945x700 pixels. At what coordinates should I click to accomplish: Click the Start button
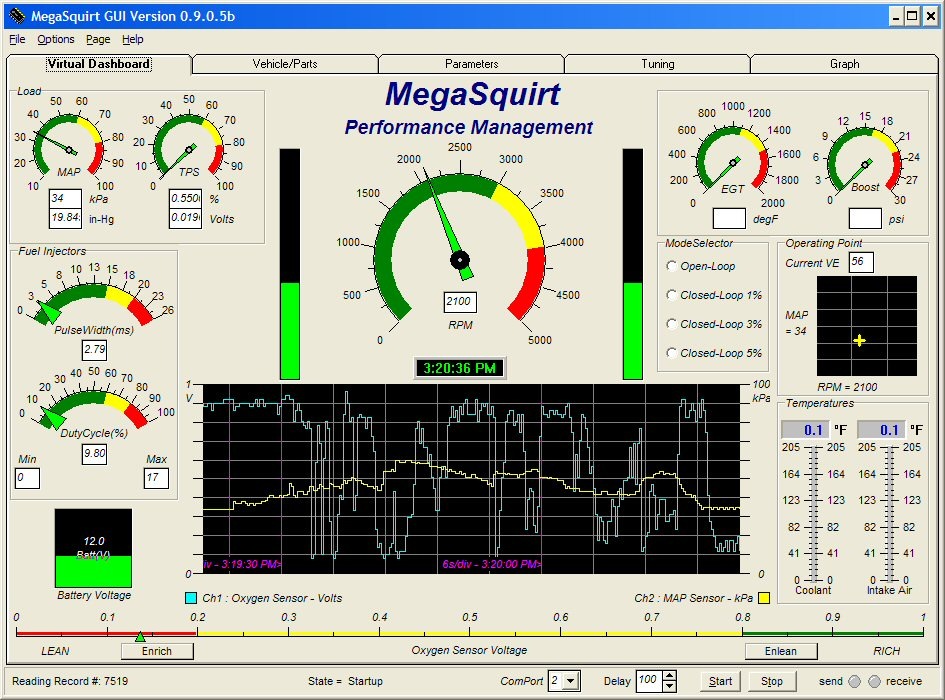pos(720,681)
